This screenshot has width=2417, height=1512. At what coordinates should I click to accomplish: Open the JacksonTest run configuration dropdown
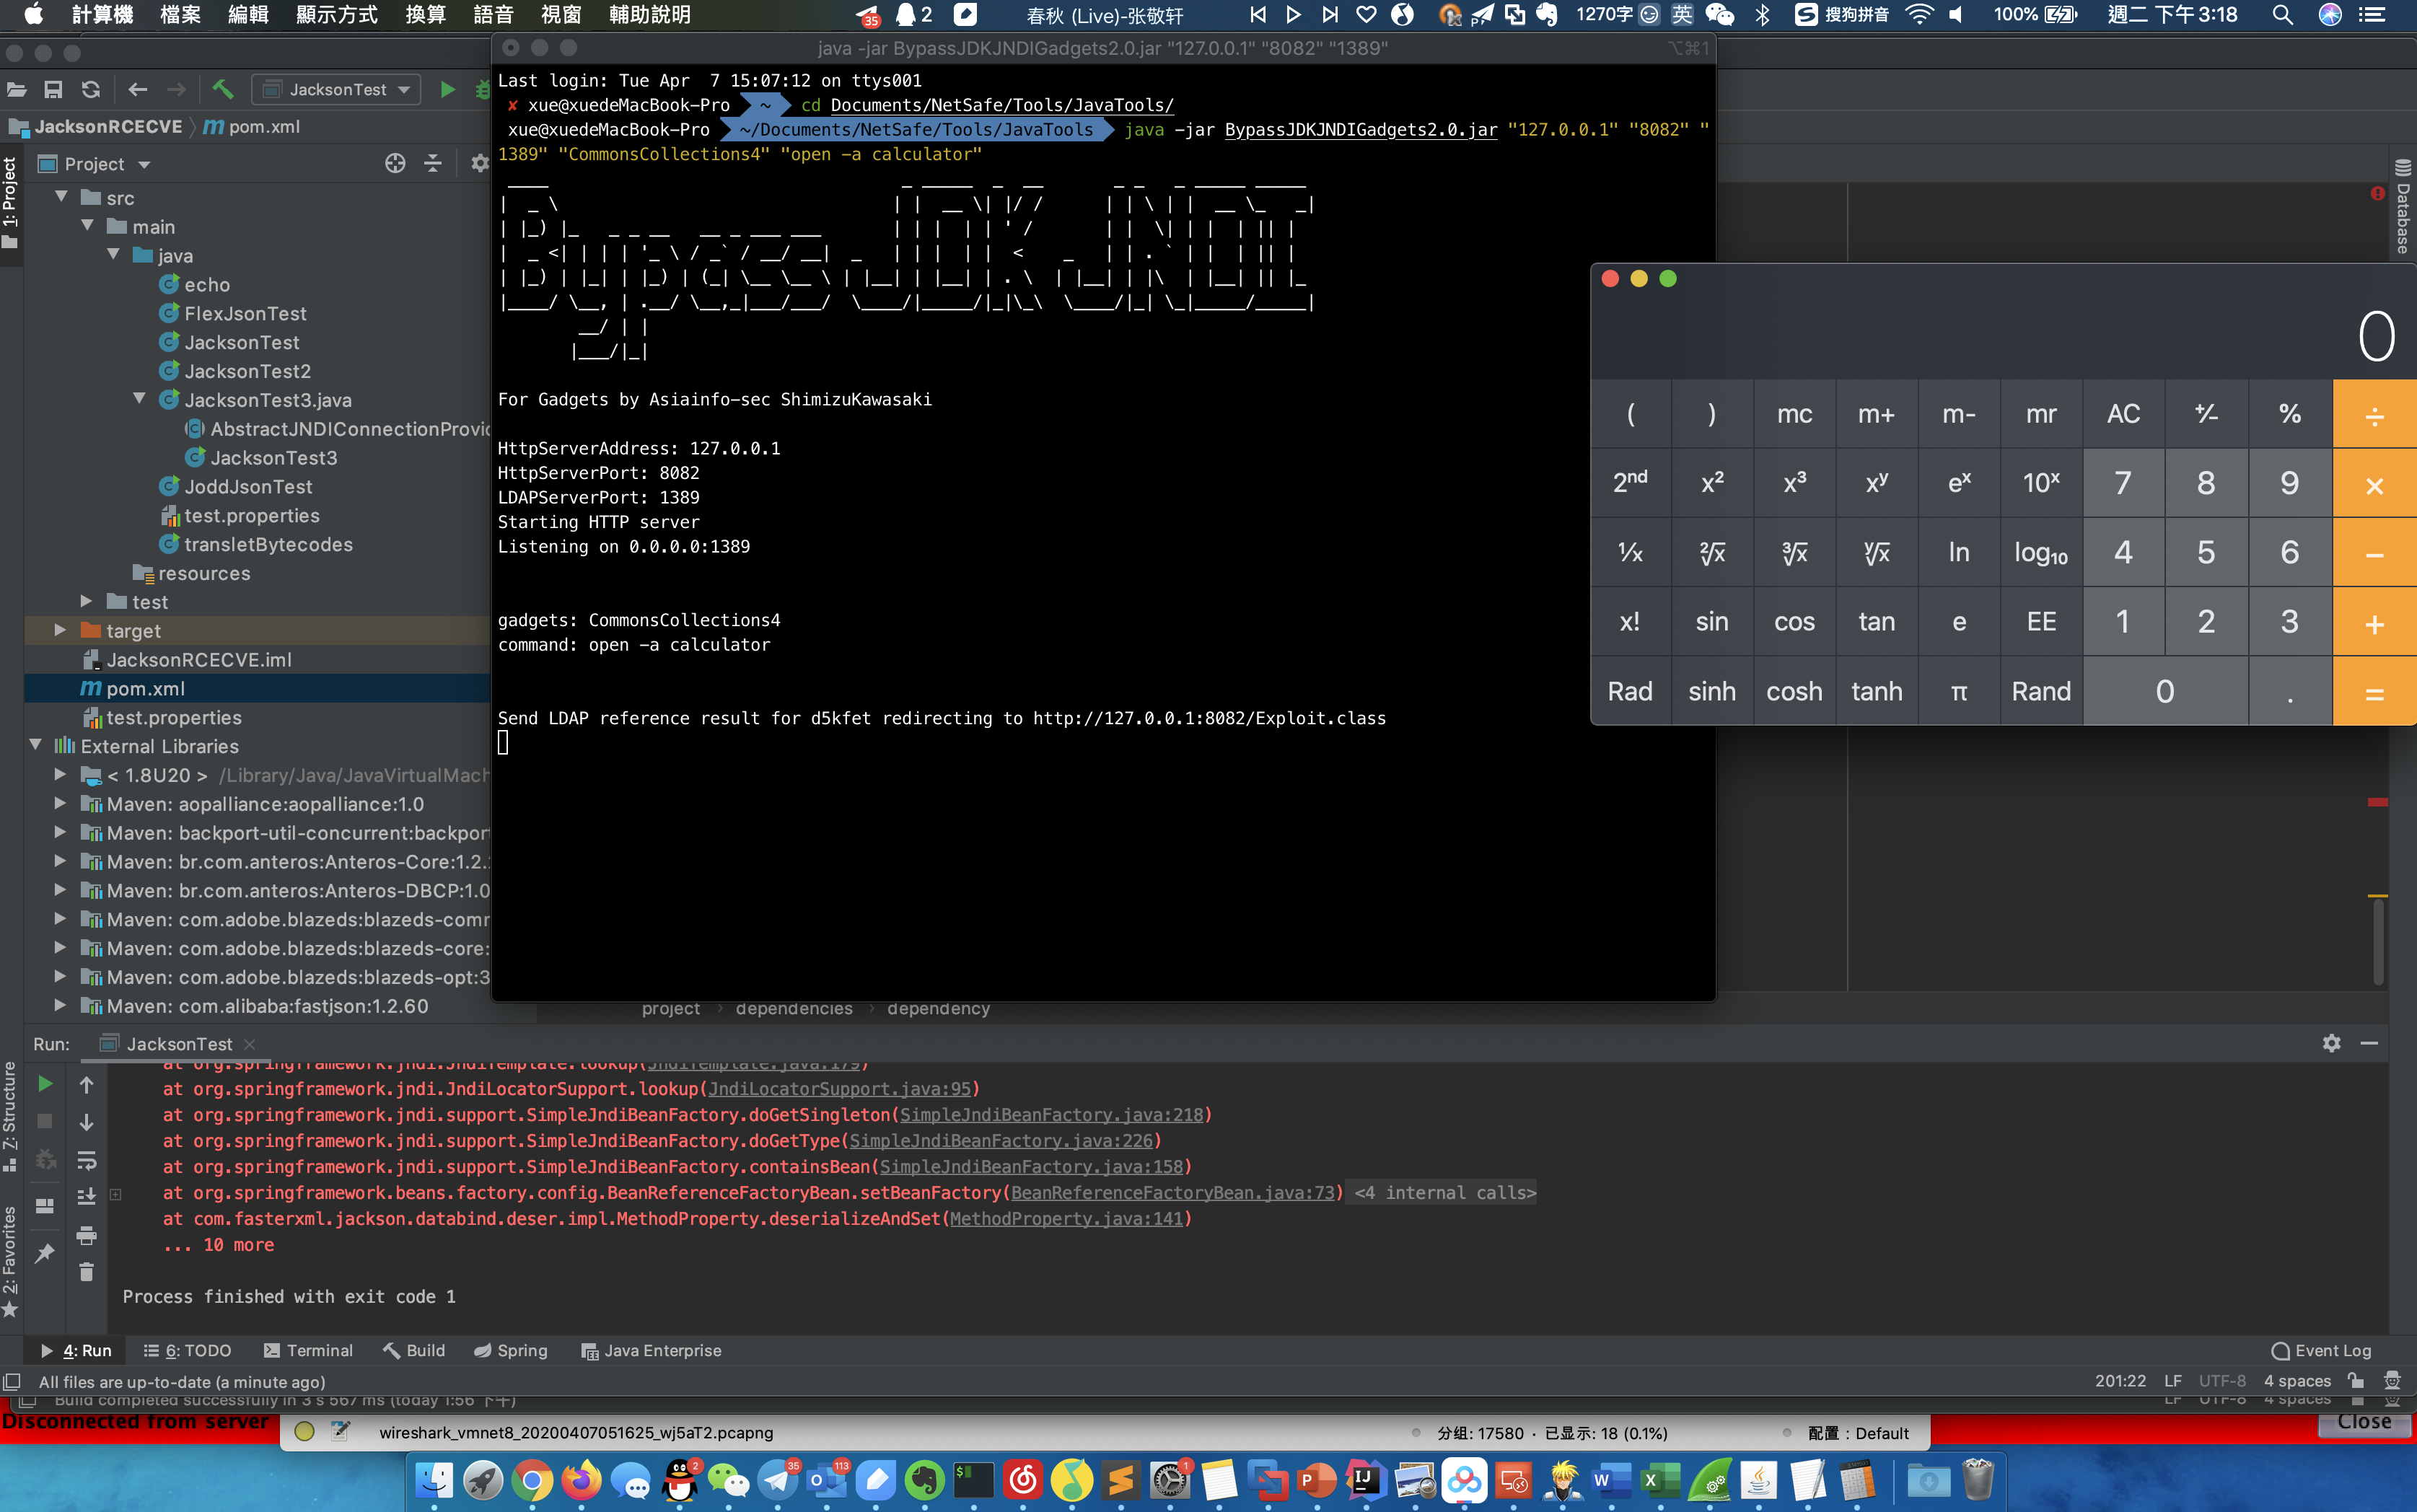[336, 90]
